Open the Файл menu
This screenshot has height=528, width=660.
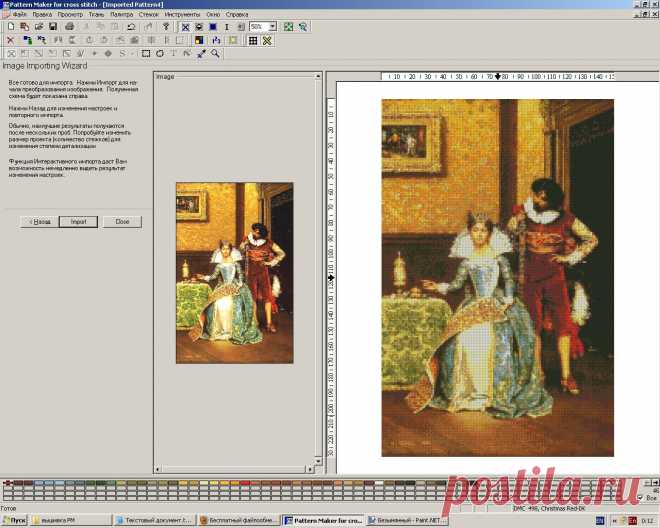pyautogui.click(x=19, y=14)
